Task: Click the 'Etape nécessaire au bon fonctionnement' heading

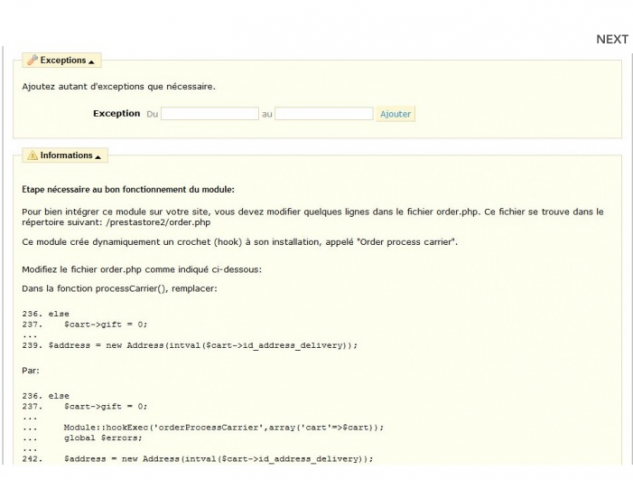Action: (x=127, y=189)
